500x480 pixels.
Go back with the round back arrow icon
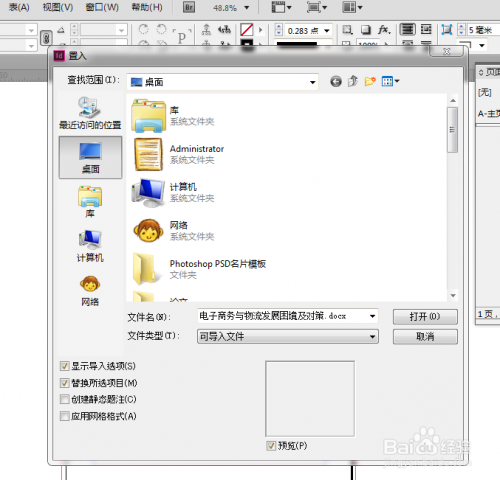tap(336, 81)
